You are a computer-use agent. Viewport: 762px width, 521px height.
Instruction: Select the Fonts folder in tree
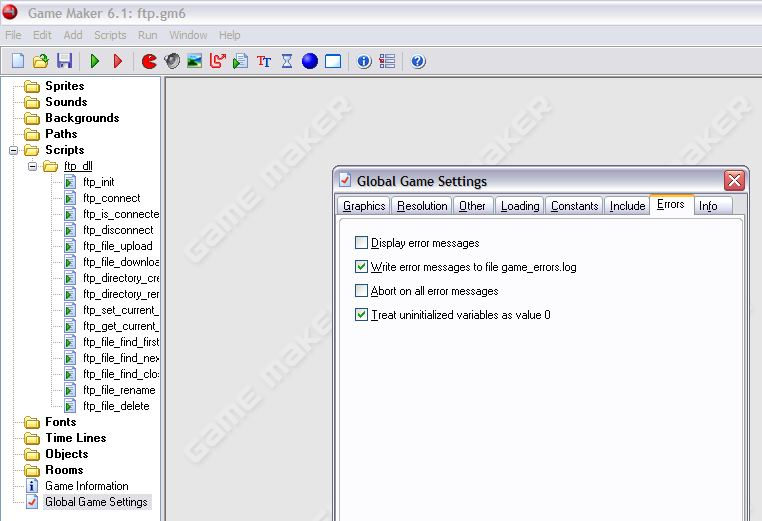click(61, 422)
